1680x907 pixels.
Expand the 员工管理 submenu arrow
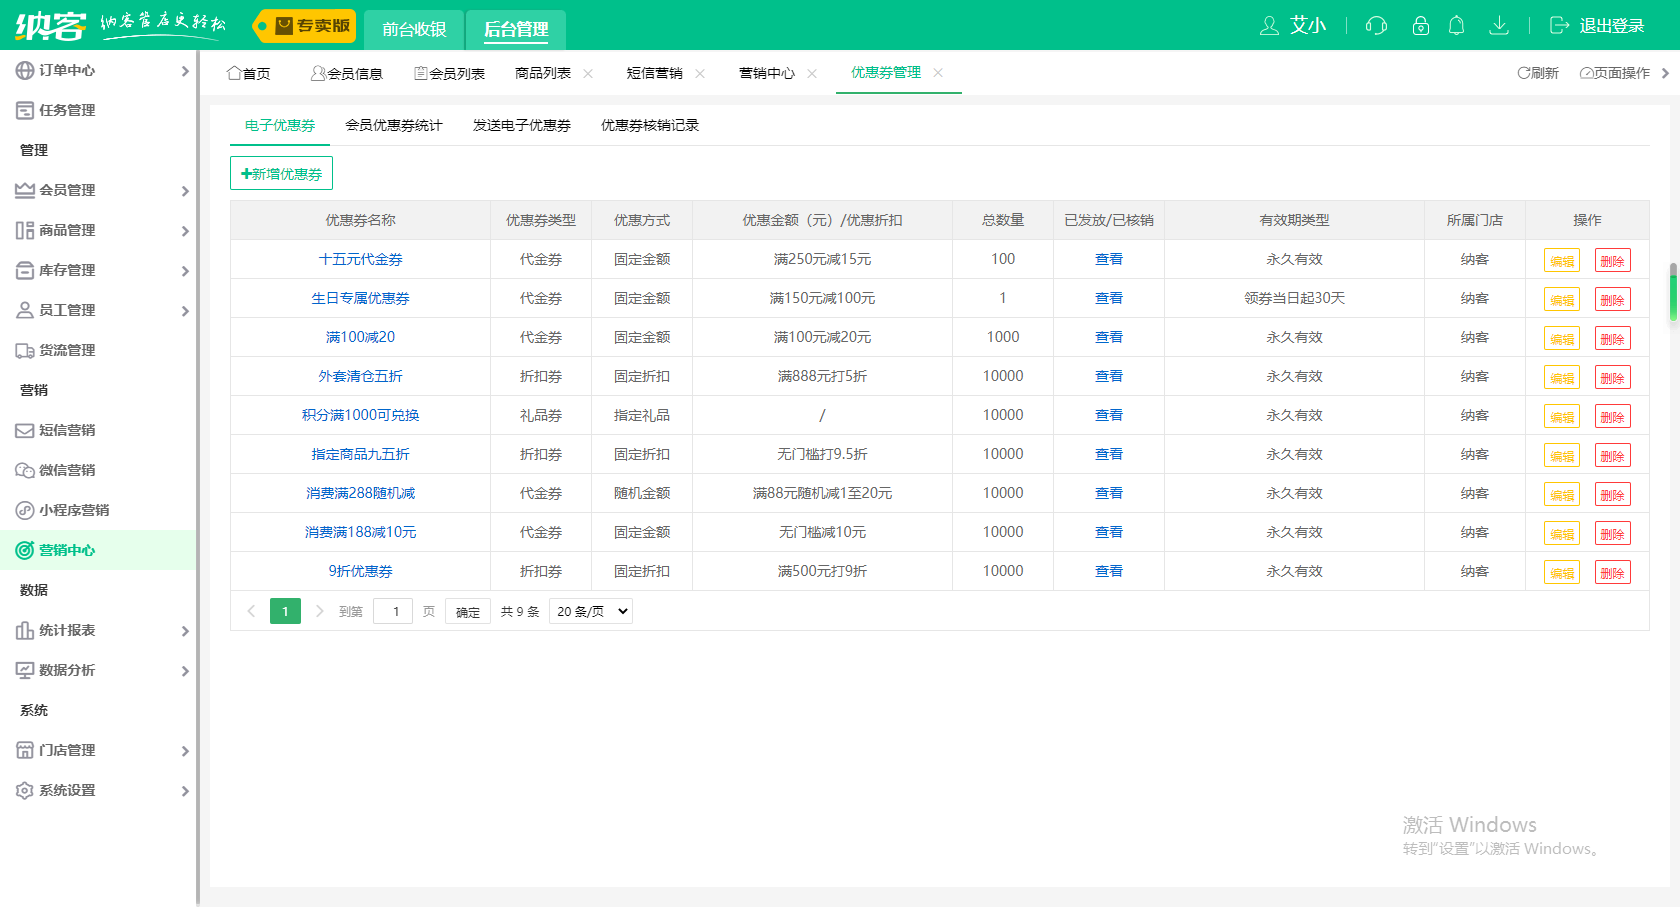[x=185, y=311]
